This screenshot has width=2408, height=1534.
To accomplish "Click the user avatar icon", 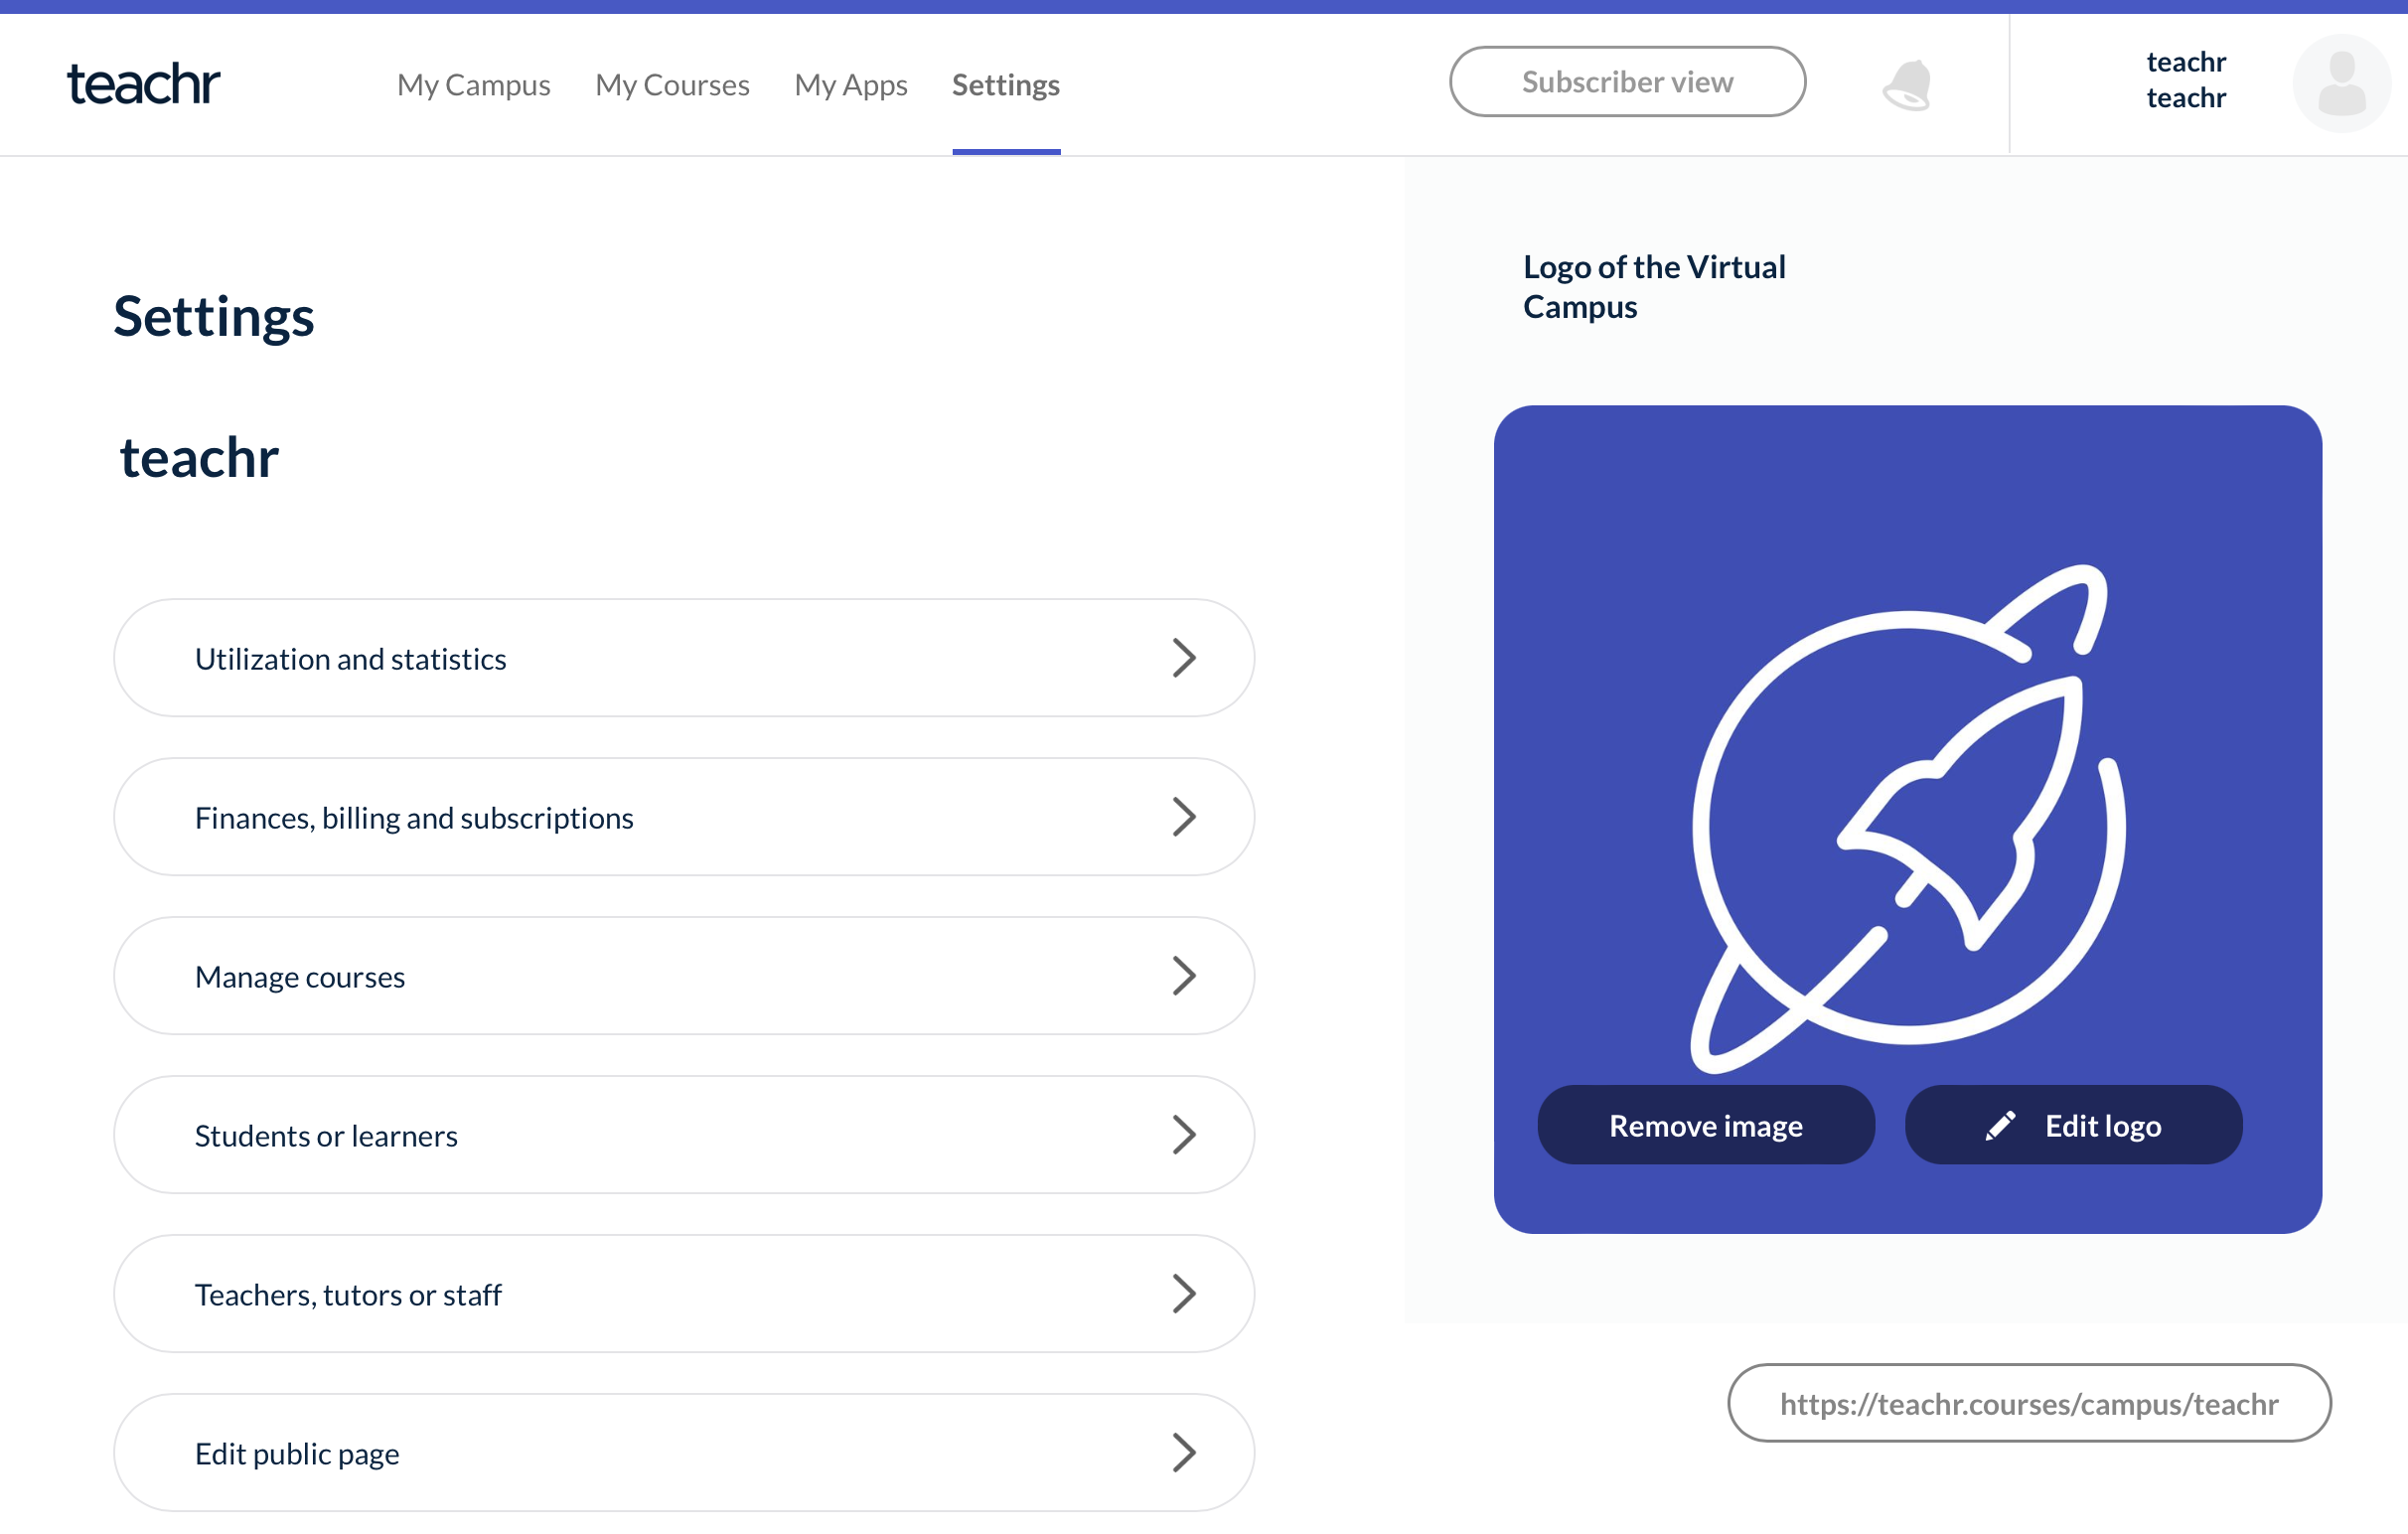I will coord(2341,84).
